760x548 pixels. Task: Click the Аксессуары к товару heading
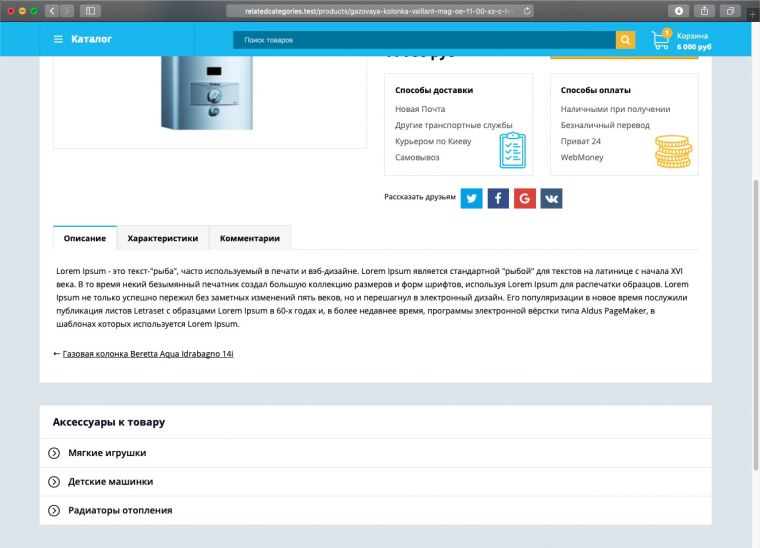pyautogui.click(x=109, y=422)
